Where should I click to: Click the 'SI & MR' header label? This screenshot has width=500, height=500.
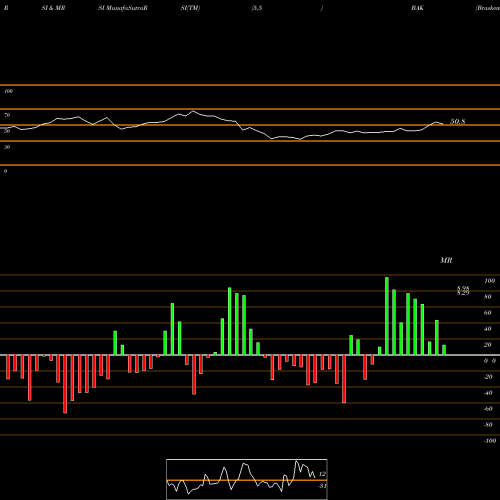point(53,8)
